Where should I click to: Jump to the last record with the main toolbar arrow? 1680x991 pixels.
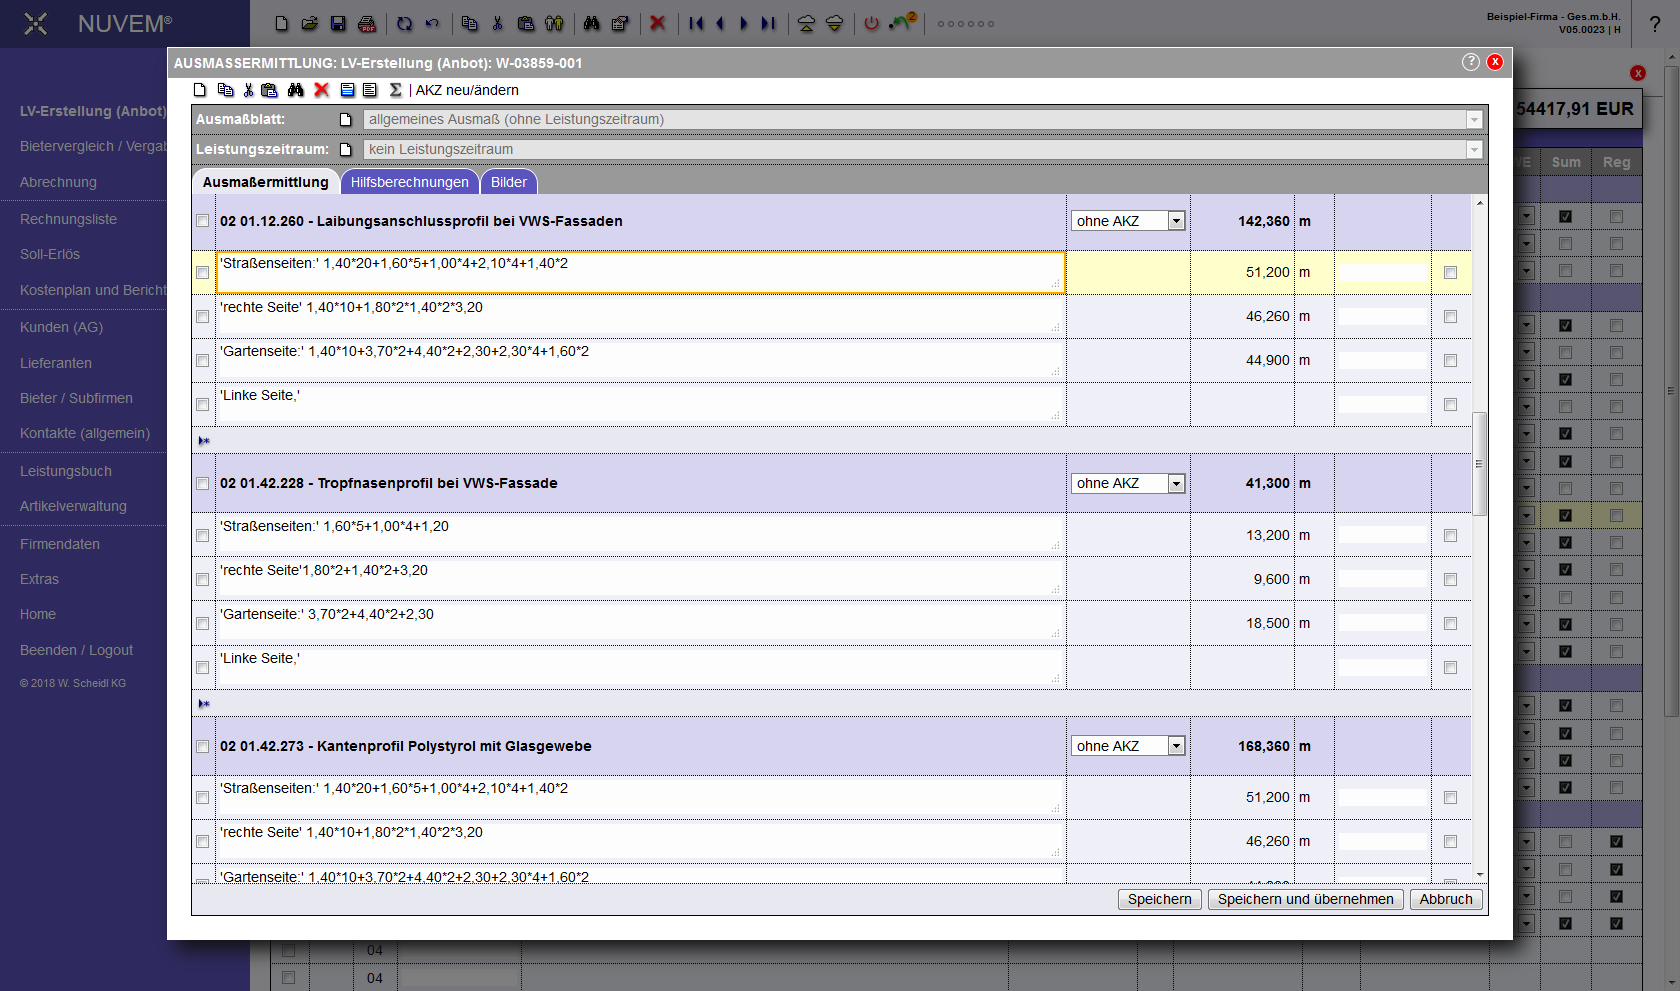pyautogui.click(x=768, y=23)
